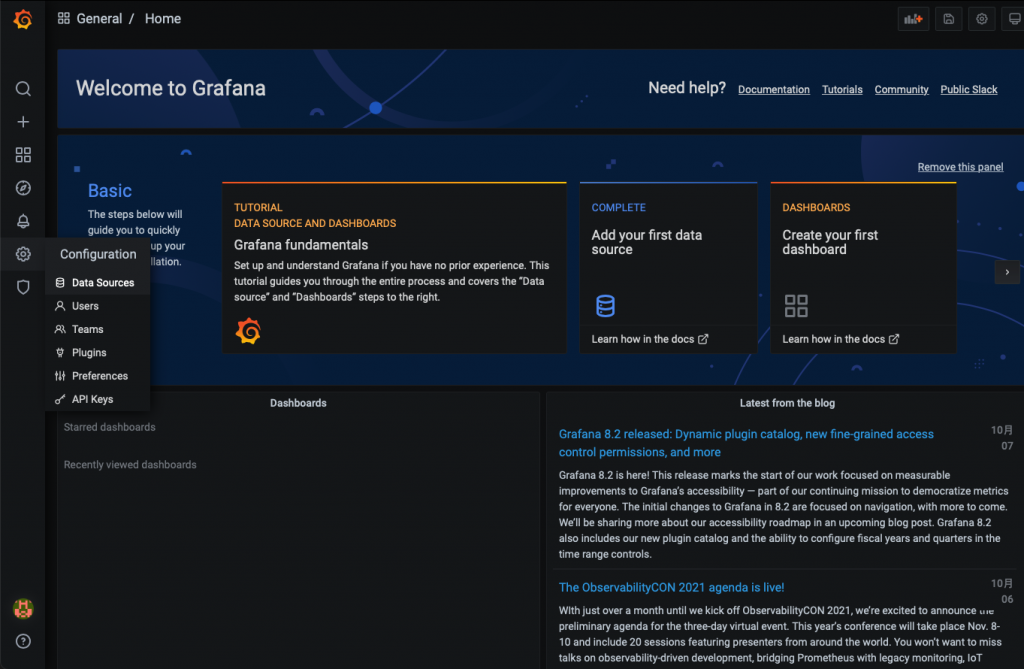1024x669 pixels.
Task: Open the Dashboards four-squares sidebar icon
Action: pos(23,155)
